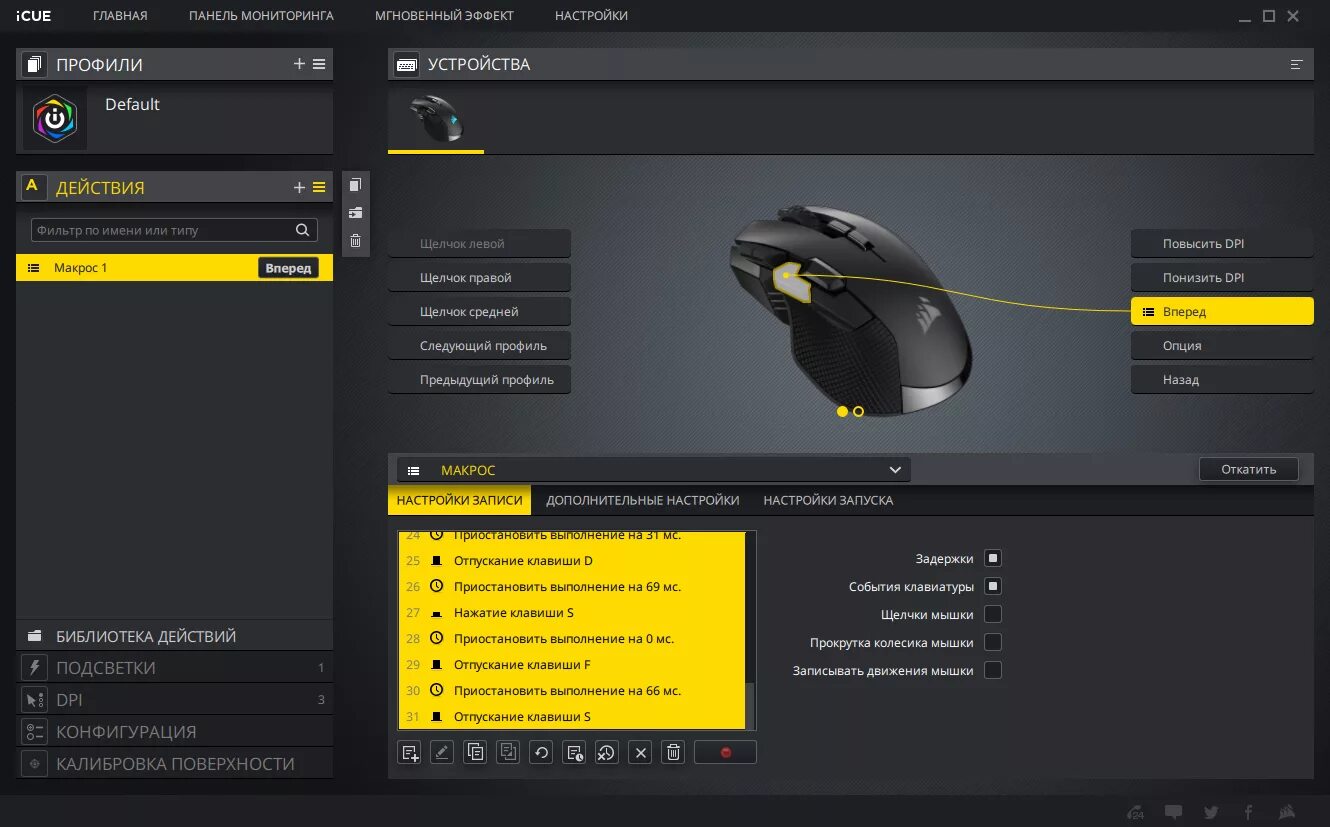1330x827 pixels.
Task: Open 24-hour support phone icon
Action: (1136, 812)
